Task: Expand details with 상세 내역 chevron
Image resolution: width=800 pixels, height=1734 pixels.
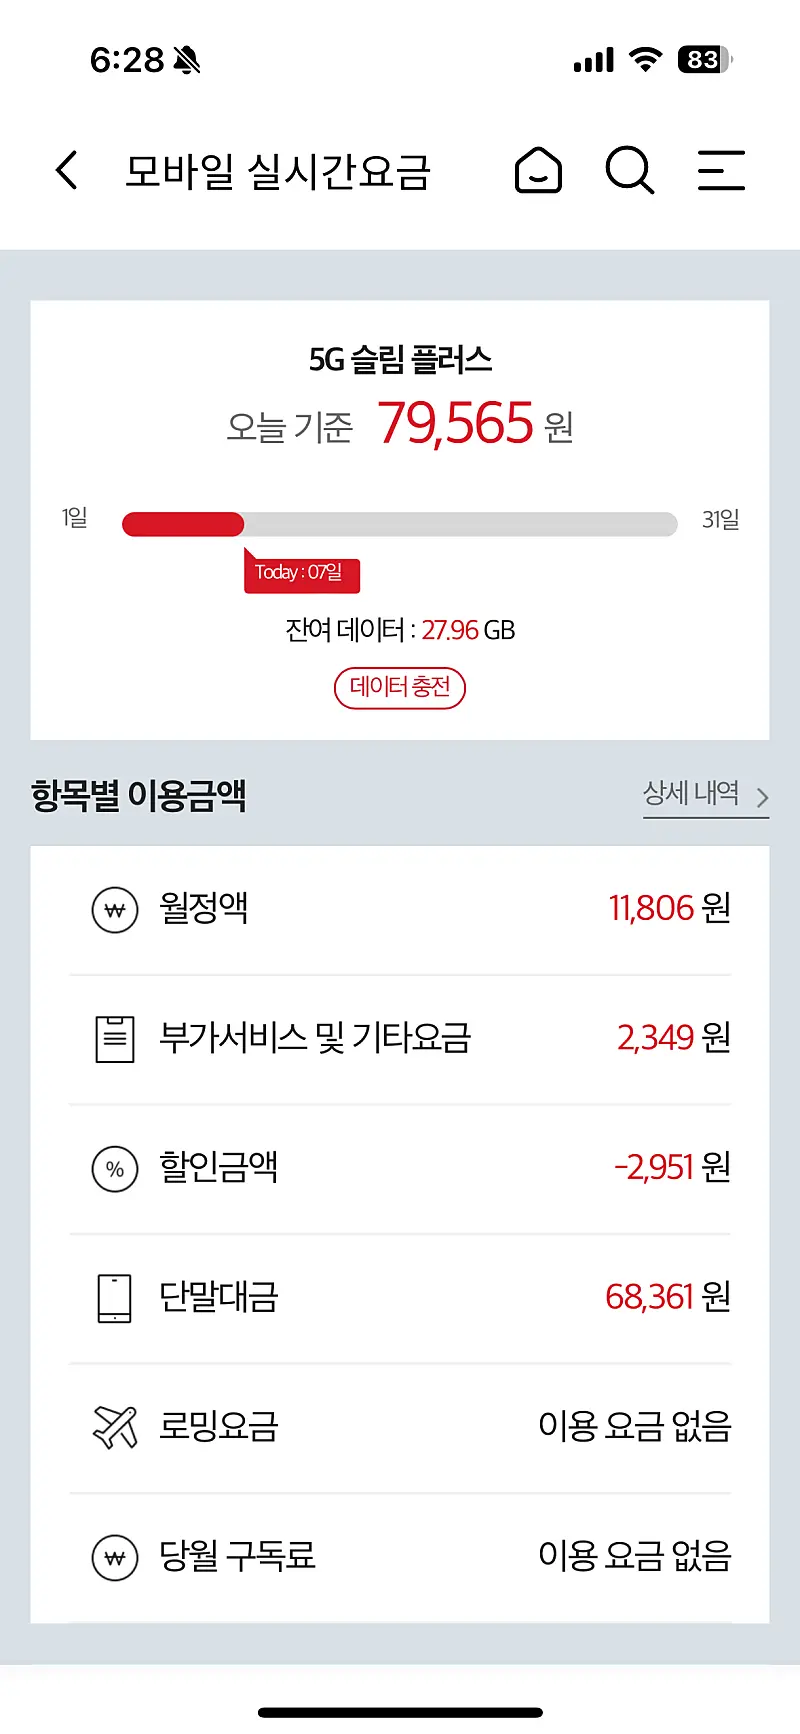Action: (762, 797)
